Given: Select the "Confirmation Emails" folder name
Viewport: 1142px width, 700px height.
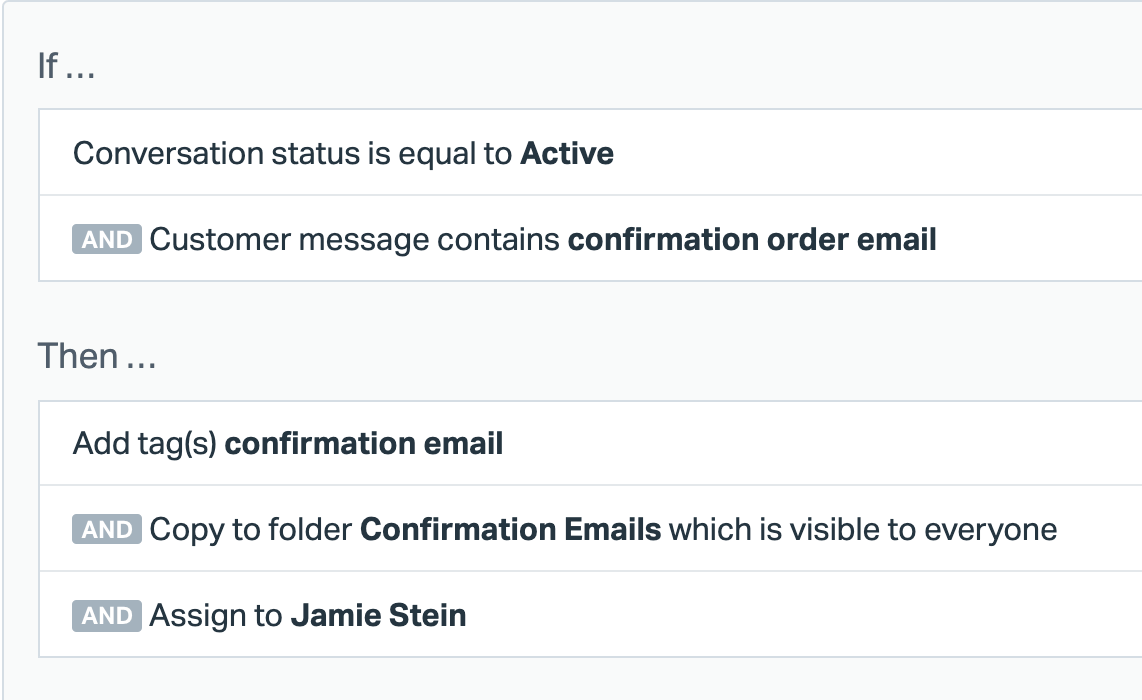Looking at the screenshot, I should pos(510,529).
